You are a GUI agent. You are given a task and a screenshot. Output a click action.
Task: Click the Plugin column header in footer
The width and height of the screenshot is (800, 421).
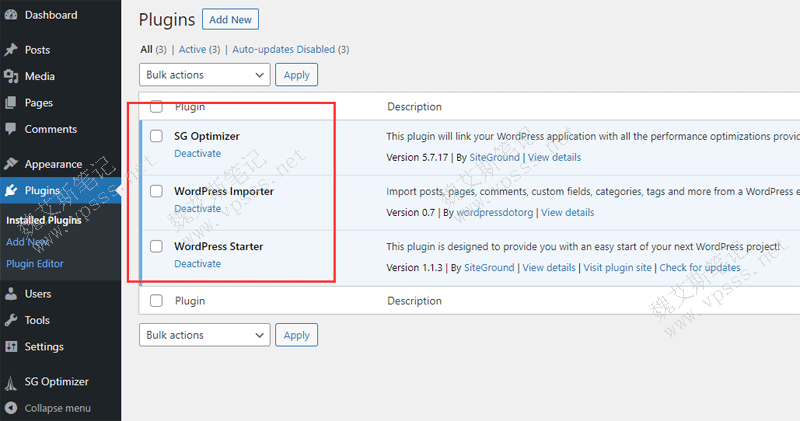pyautogui.click(x=190, y=301)
